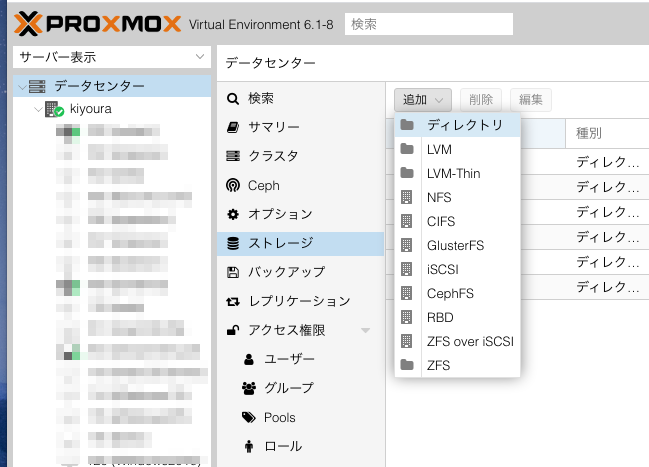Choose NFS from the add menu
Image resolution: width=649 pixels, height=467 pixels.
coord(457,197)
